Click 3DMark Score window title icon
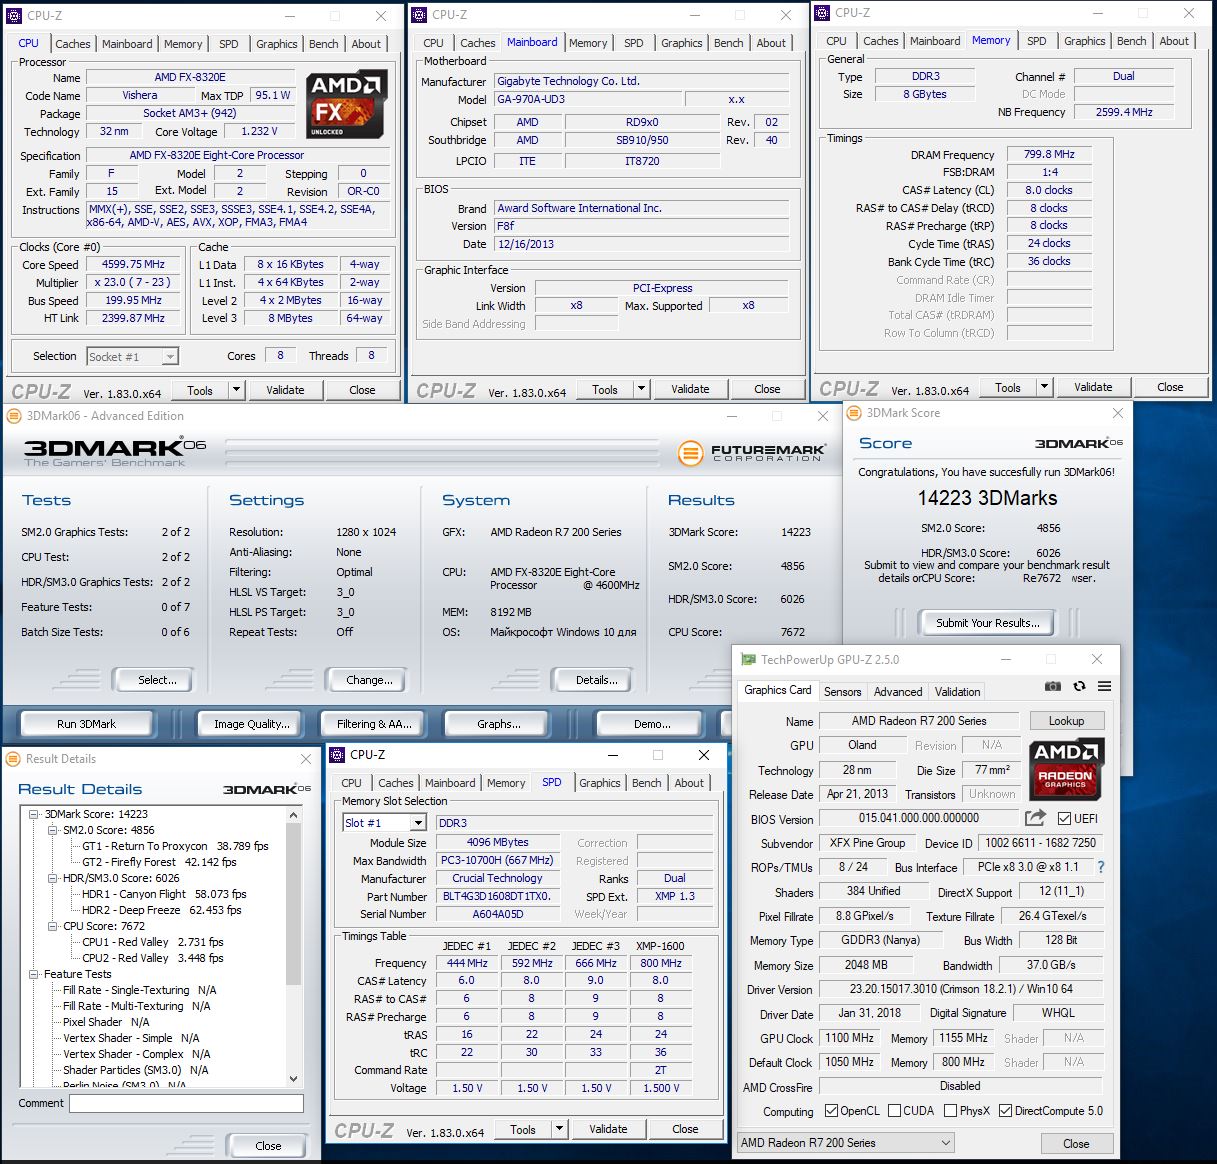Viewport: 1217px width, 1164px height. point(854,413)
